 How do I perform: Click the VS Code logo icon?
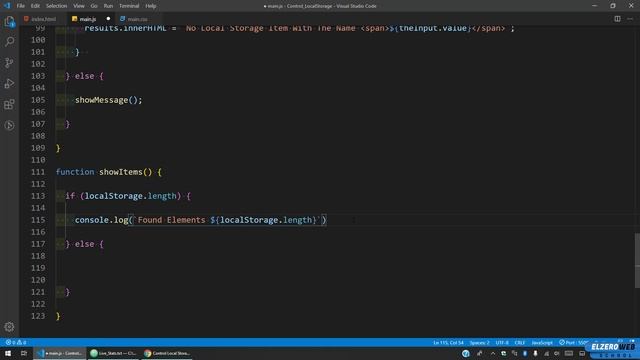click(x=7, y=6)
